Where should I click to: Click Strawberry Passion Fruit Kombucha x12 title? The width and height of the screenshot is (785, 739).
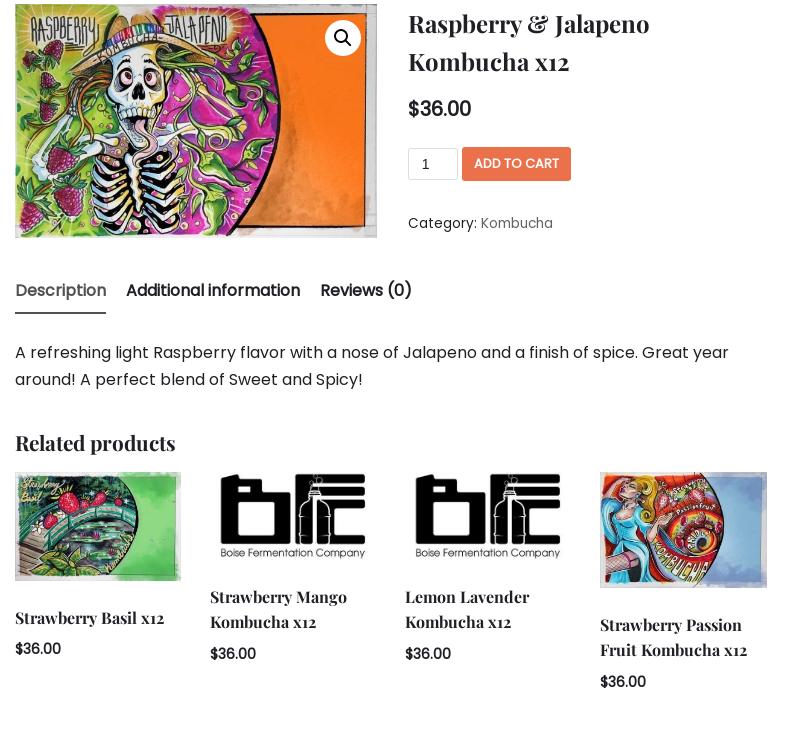click(x=673, y=637)
